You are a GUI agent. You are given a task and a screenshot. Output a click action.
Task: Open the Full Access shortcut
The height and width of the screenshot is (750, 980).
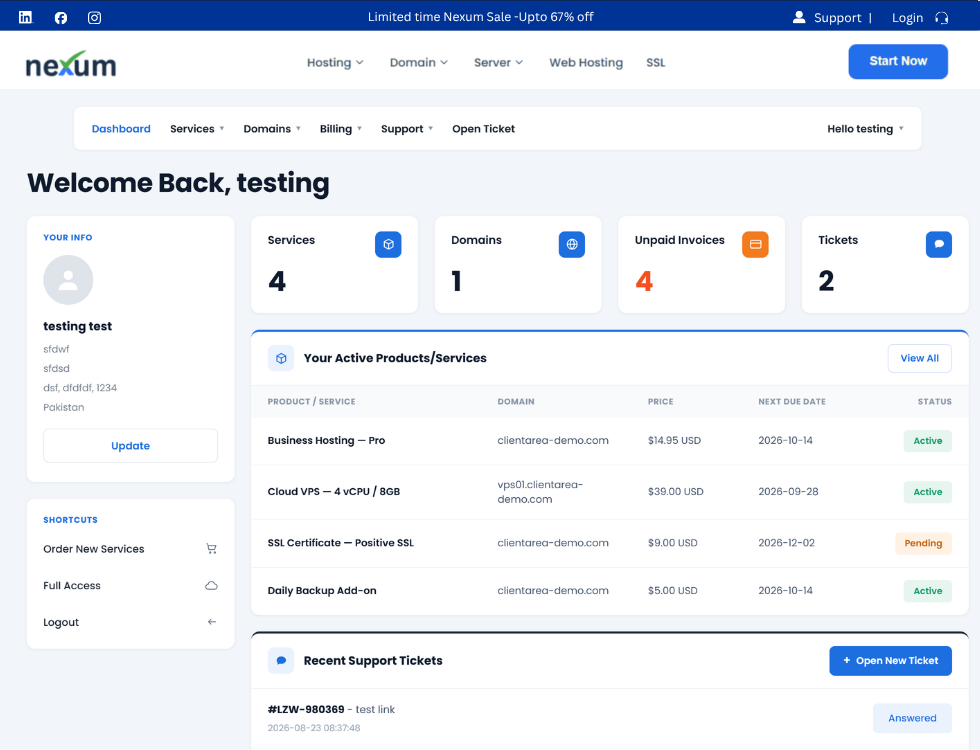[131, 586]
